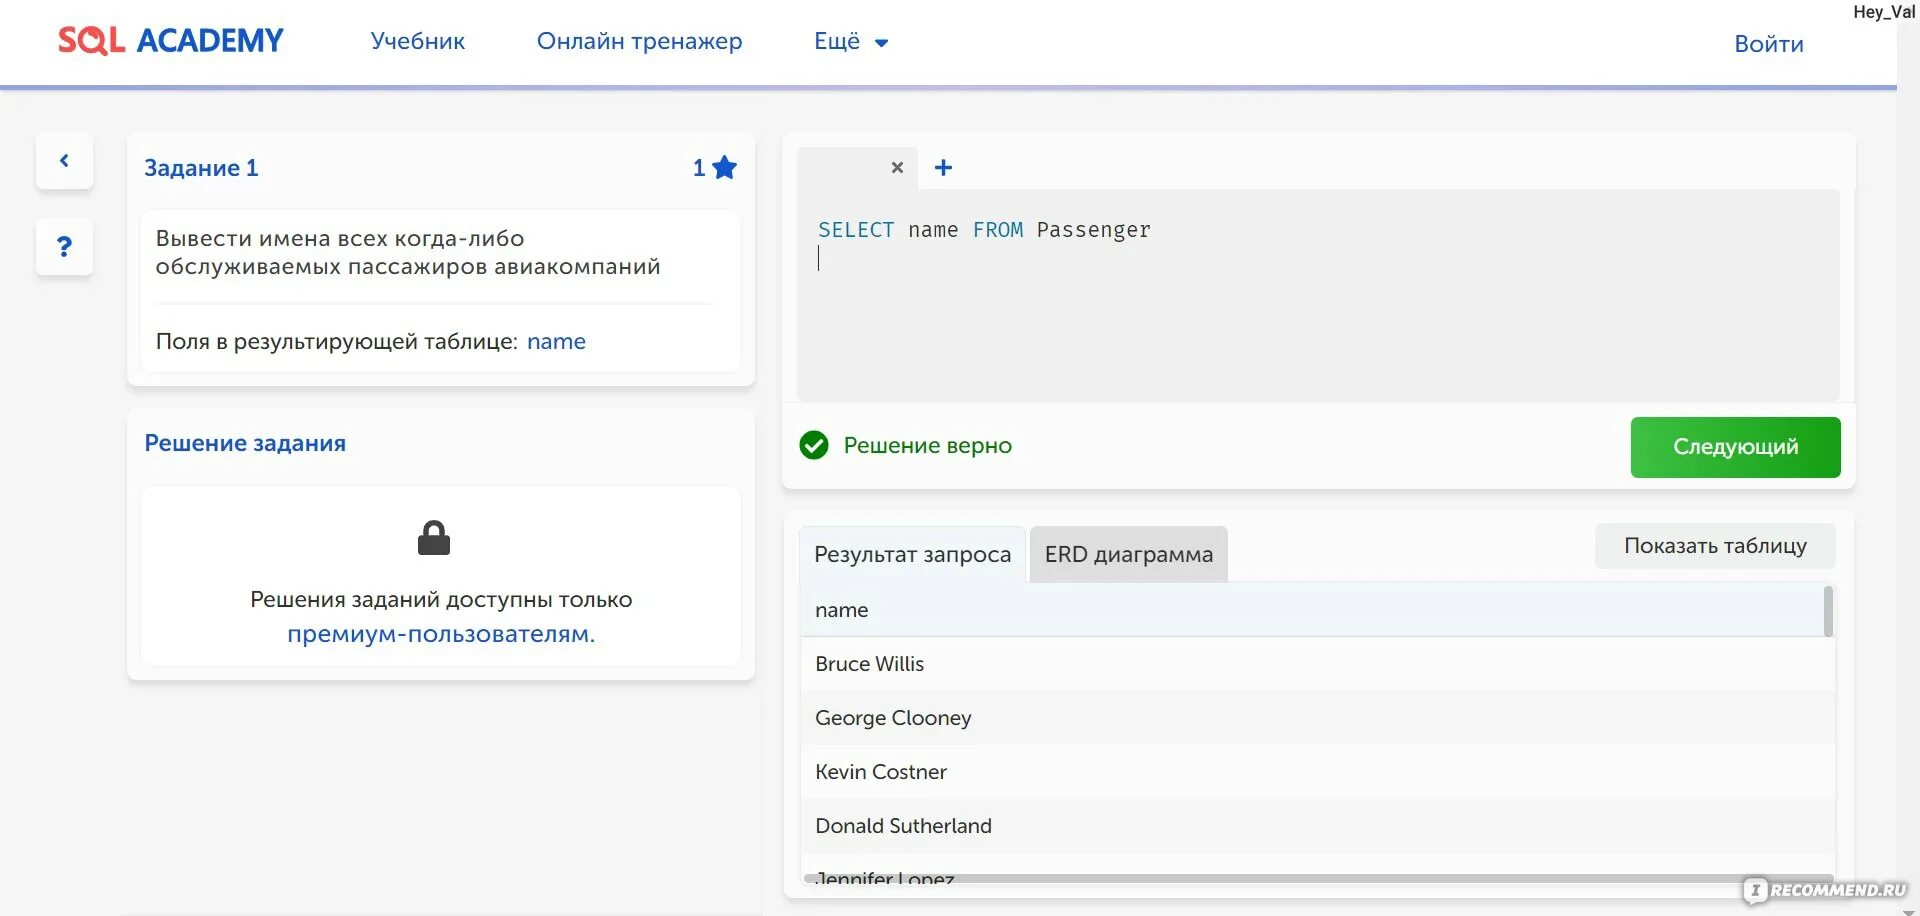Add a new query tab with plus

(943, 168)
